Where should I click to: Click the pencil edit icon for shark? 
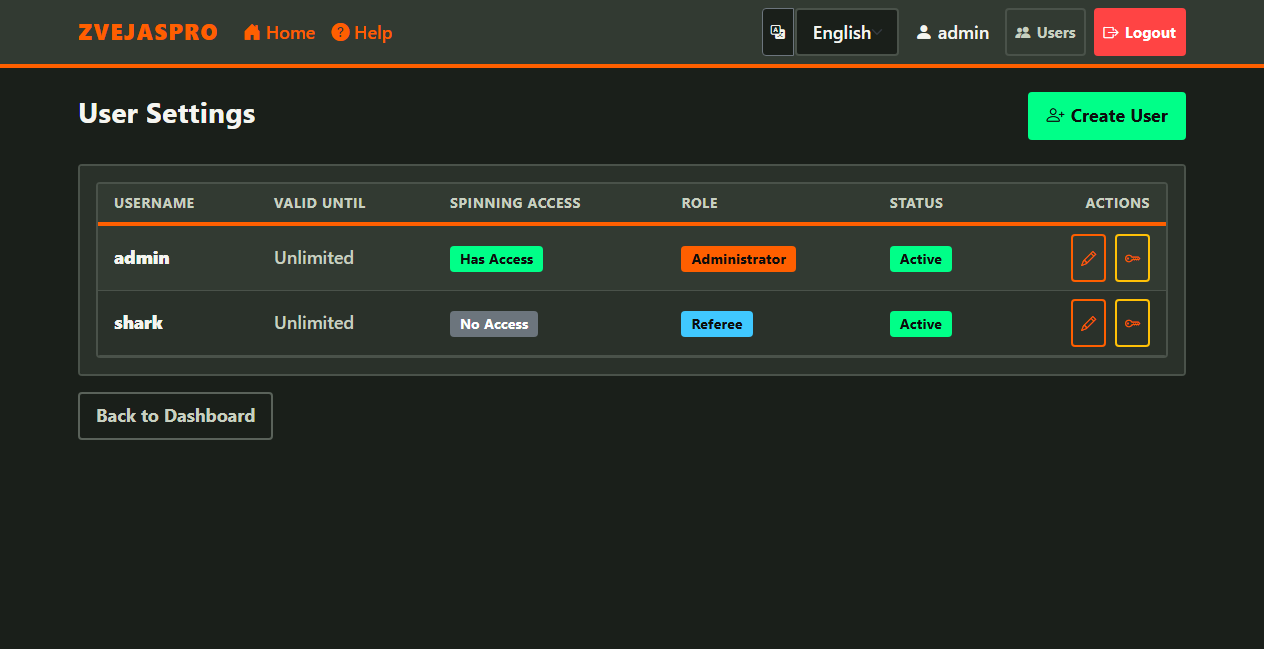[1088, 323]
